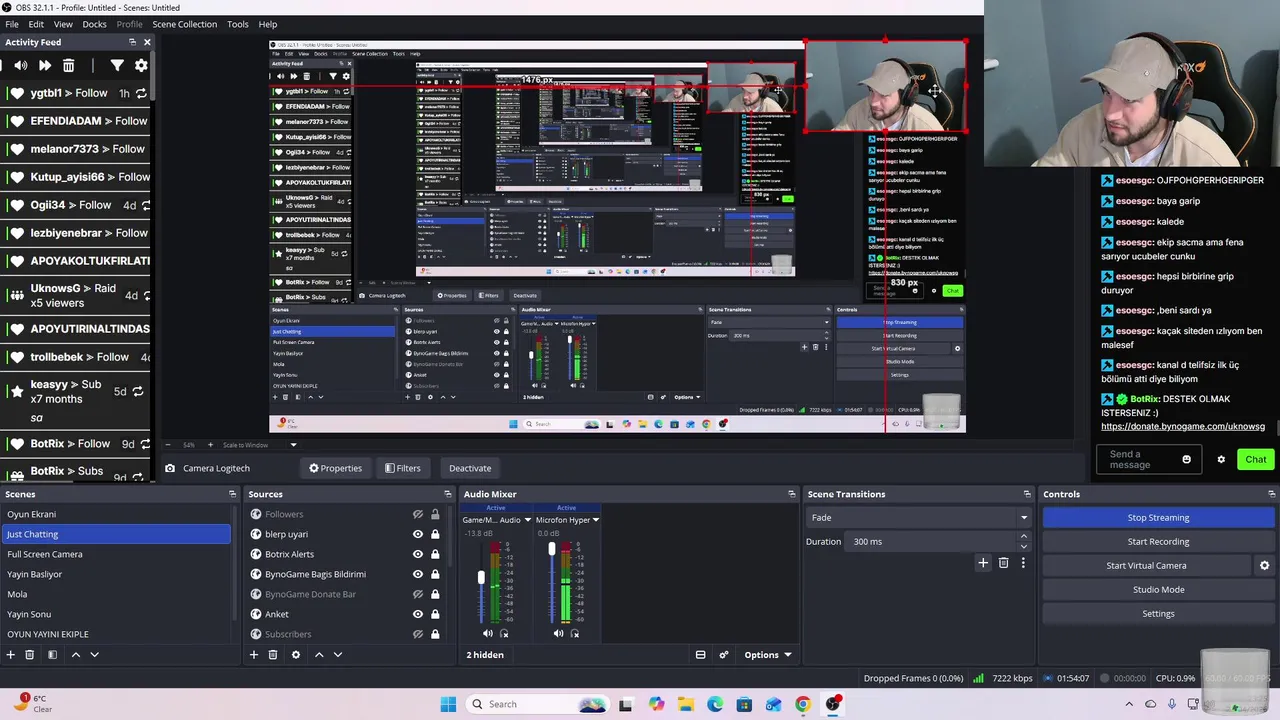
Task: Open the BynoGame donate link in chat
Action: tap(1183, 426)
